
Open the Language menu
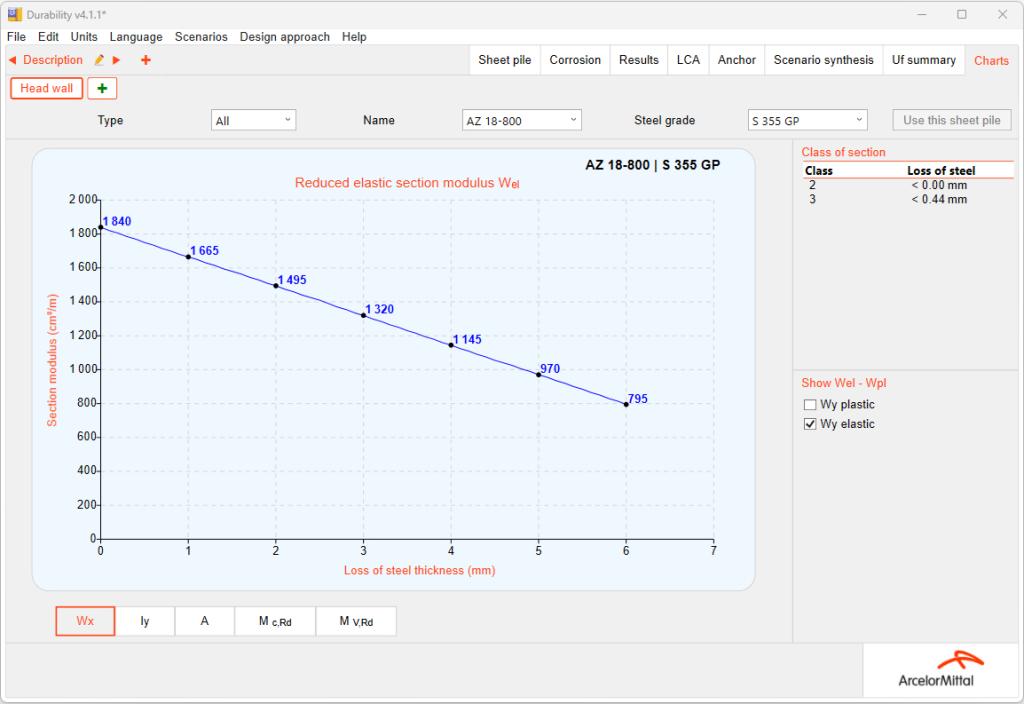tap(136, 37)
